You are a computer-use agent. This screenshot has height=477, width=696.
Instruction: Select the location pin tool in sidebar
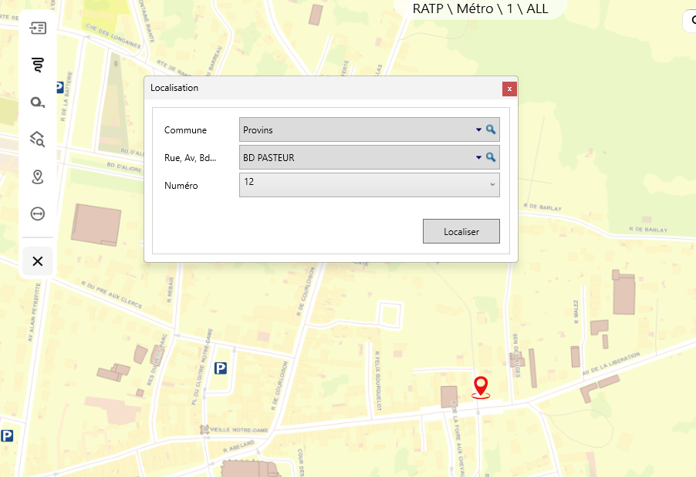pos(38,177)
